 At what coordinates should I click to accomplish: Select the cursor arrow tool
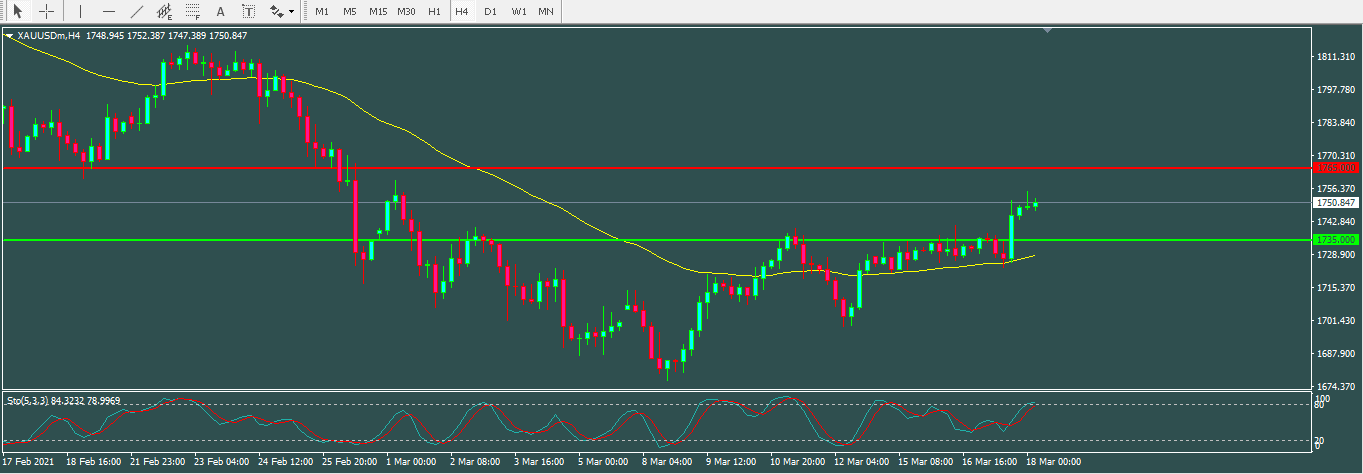pos(17,12)
